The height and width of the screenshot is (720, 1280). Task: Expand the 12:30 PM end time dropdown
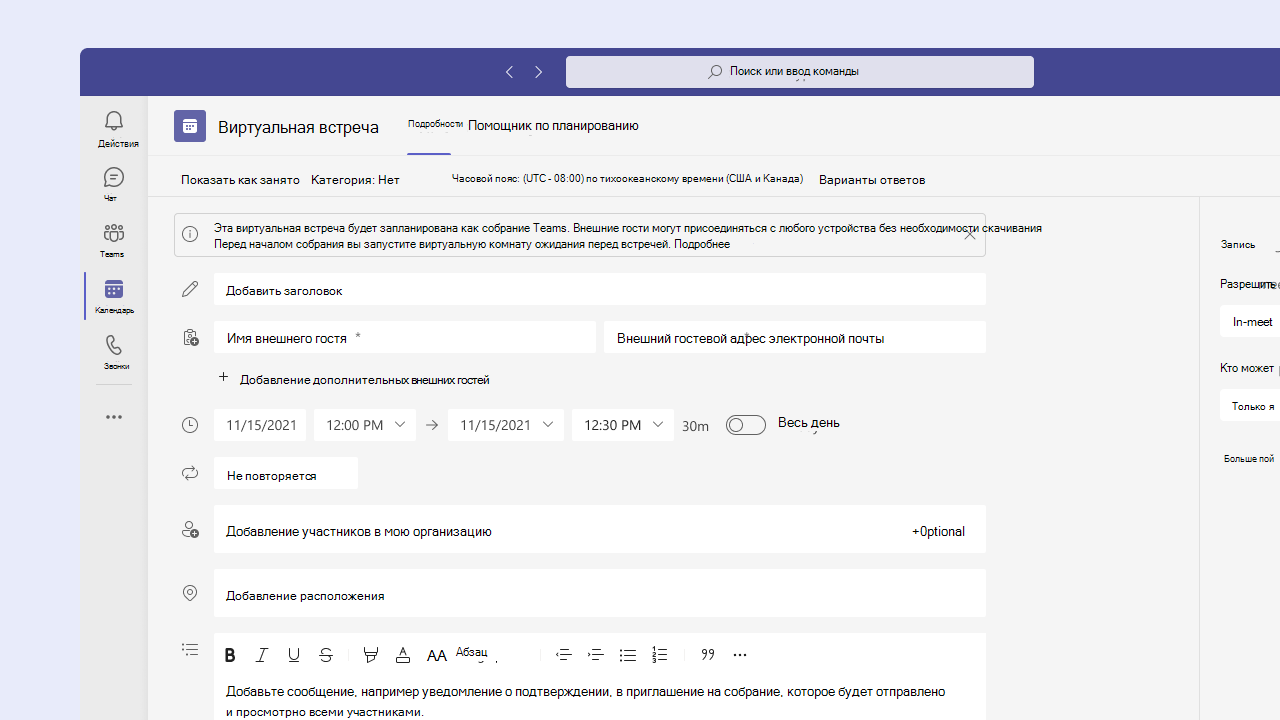623,425
